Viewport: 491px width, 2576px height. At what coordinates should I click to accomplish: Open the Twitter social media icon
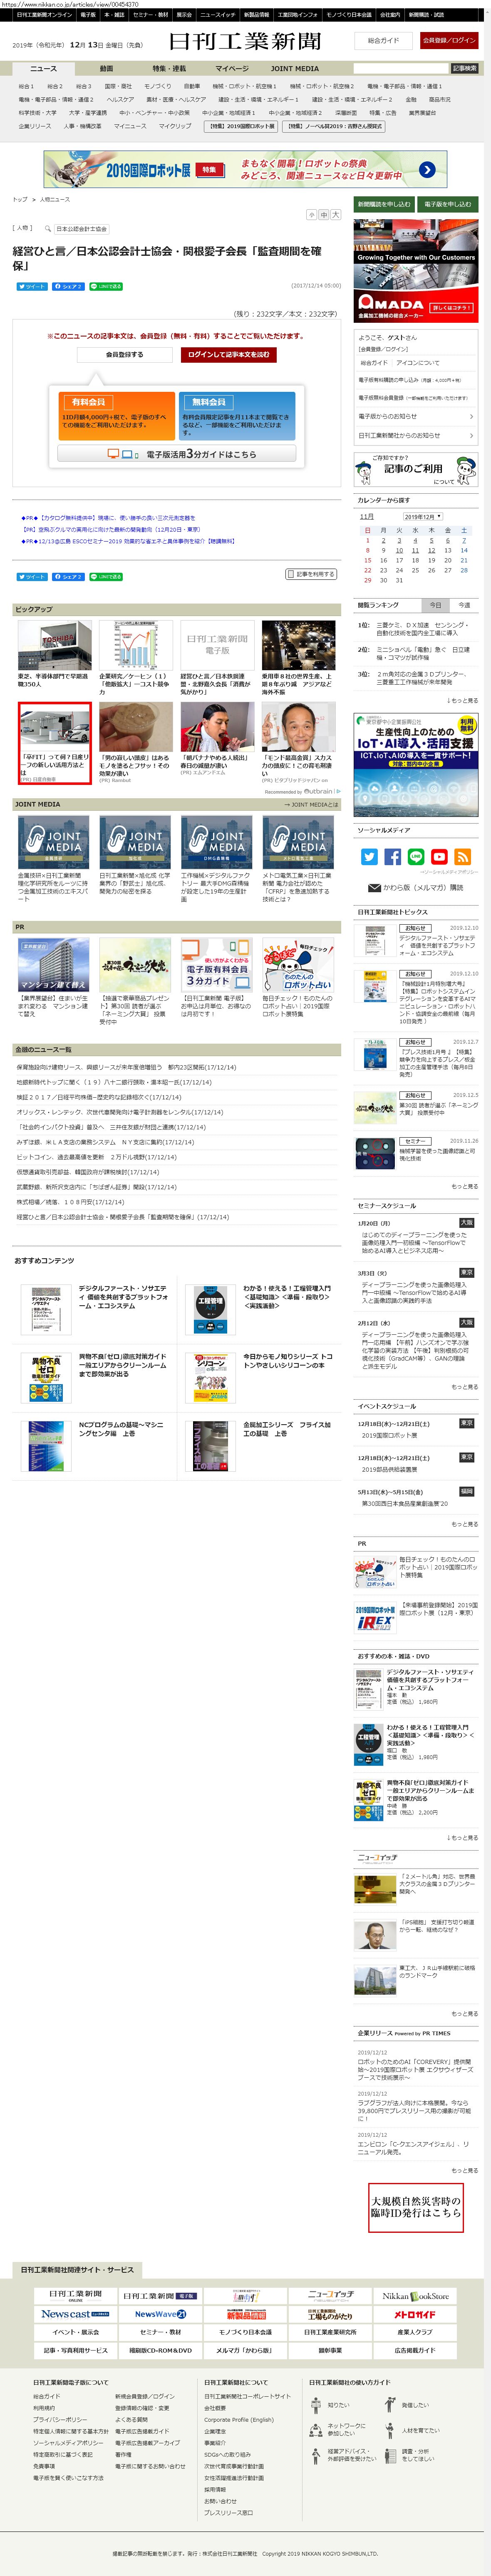point(369,857)
